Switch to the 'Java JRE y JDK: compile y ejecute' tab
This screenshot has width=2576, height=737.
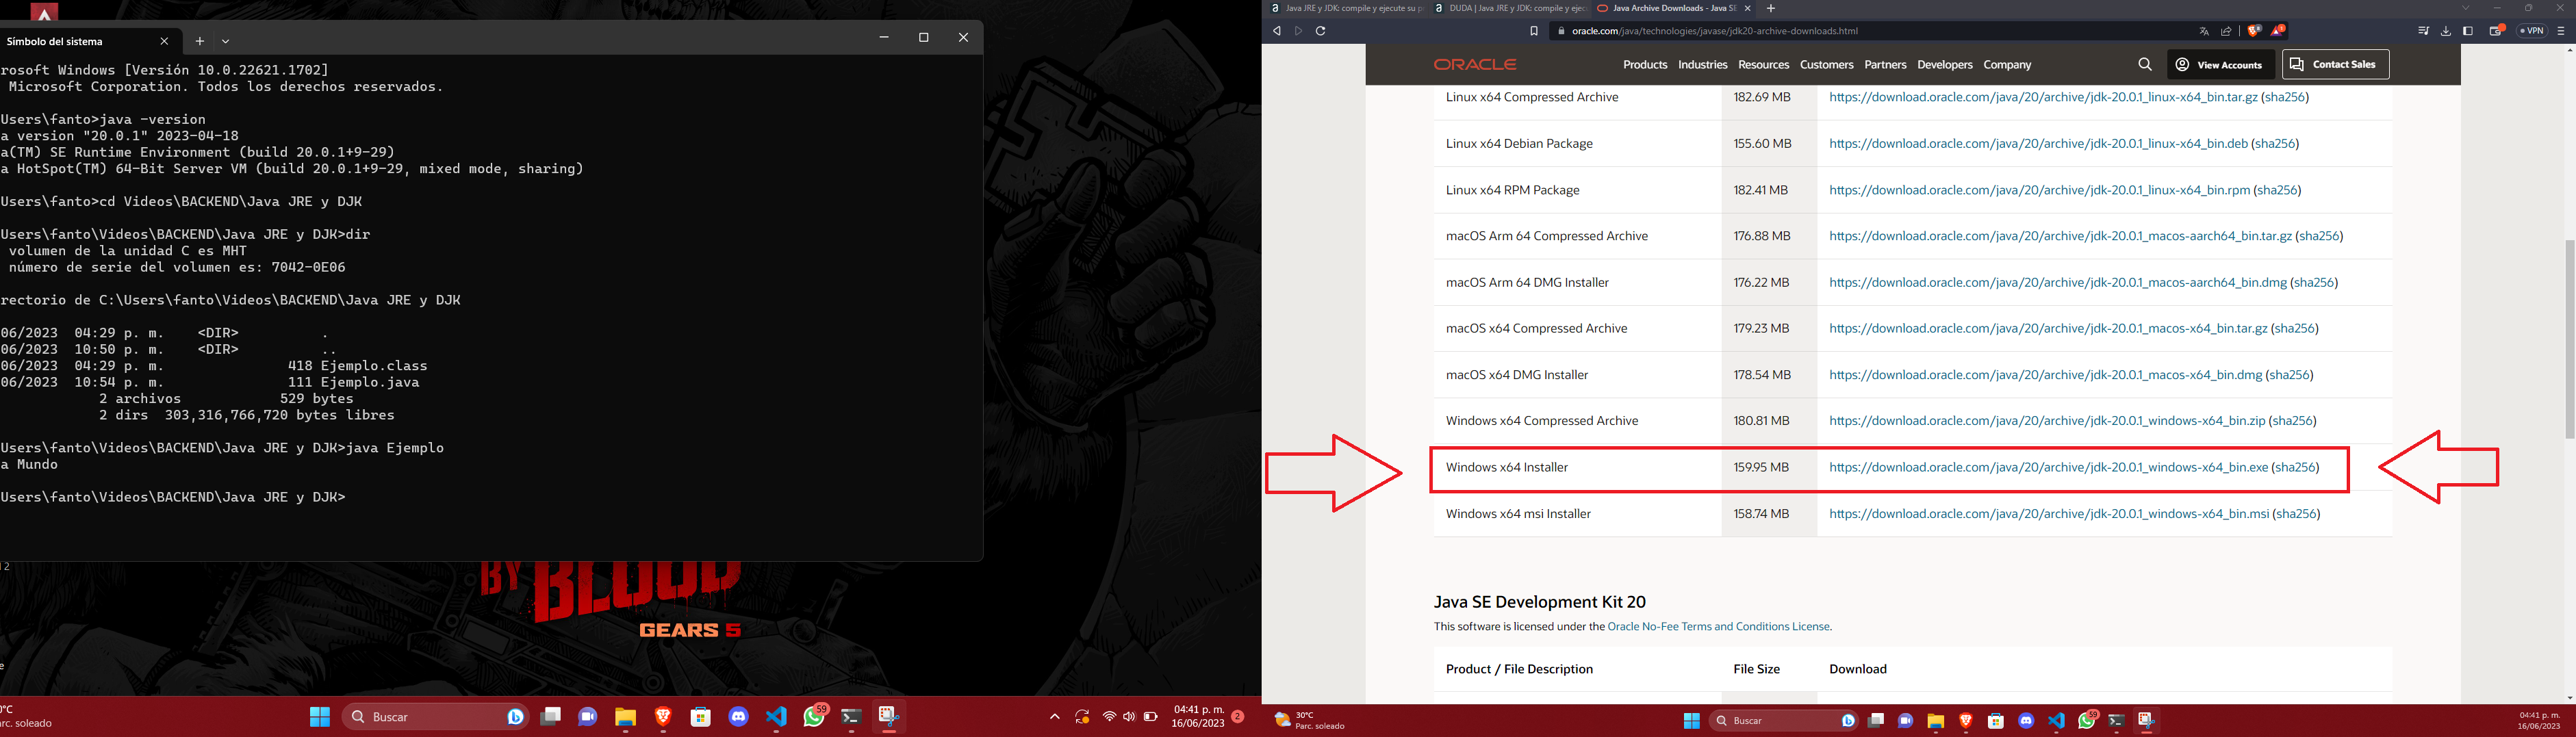pyautogui.click(x=1346, y=8)
